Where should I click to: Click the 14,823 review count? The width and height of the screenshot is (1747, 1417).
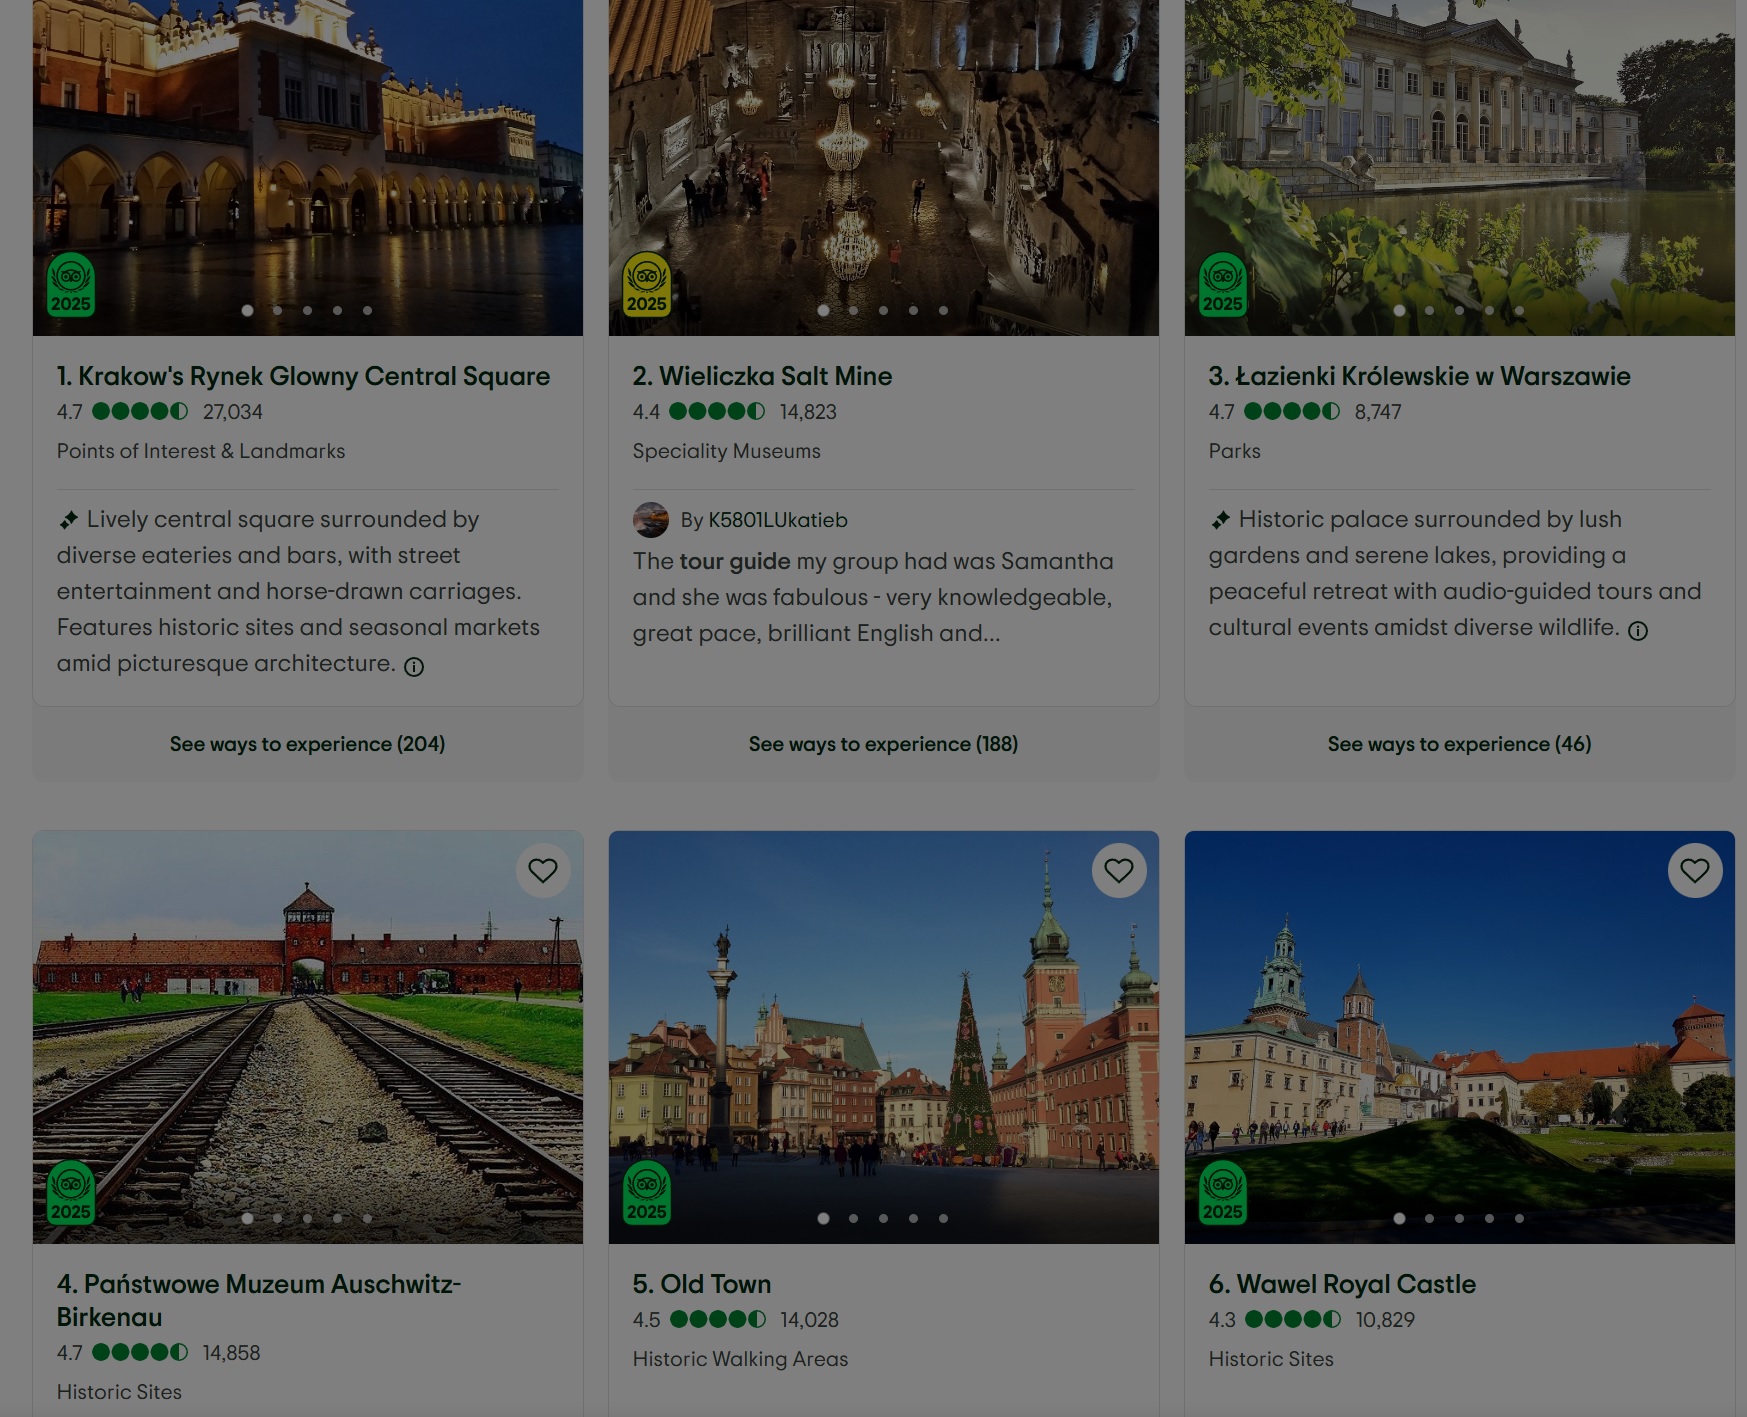click(x=808, y=412)
